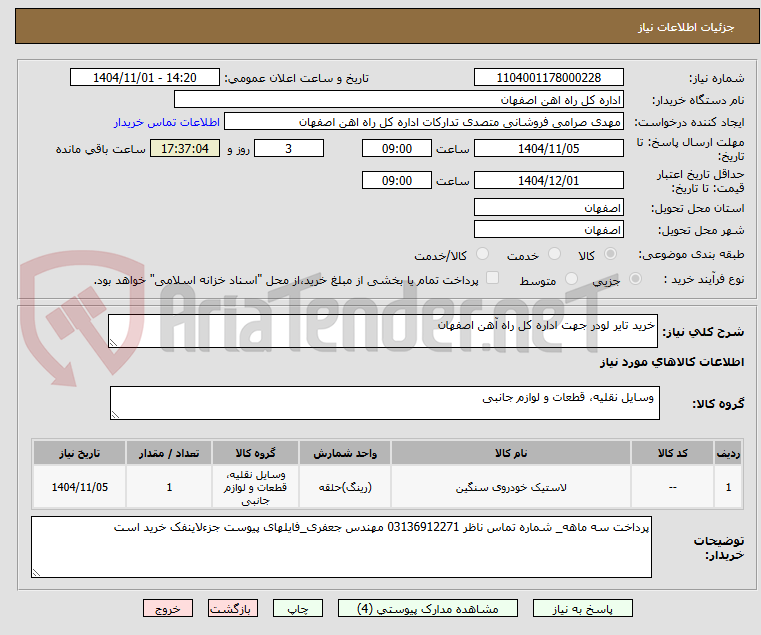Select the کالا radio button
The height and width of the screenshot is (635, 761).
click(x=611, y=254)
